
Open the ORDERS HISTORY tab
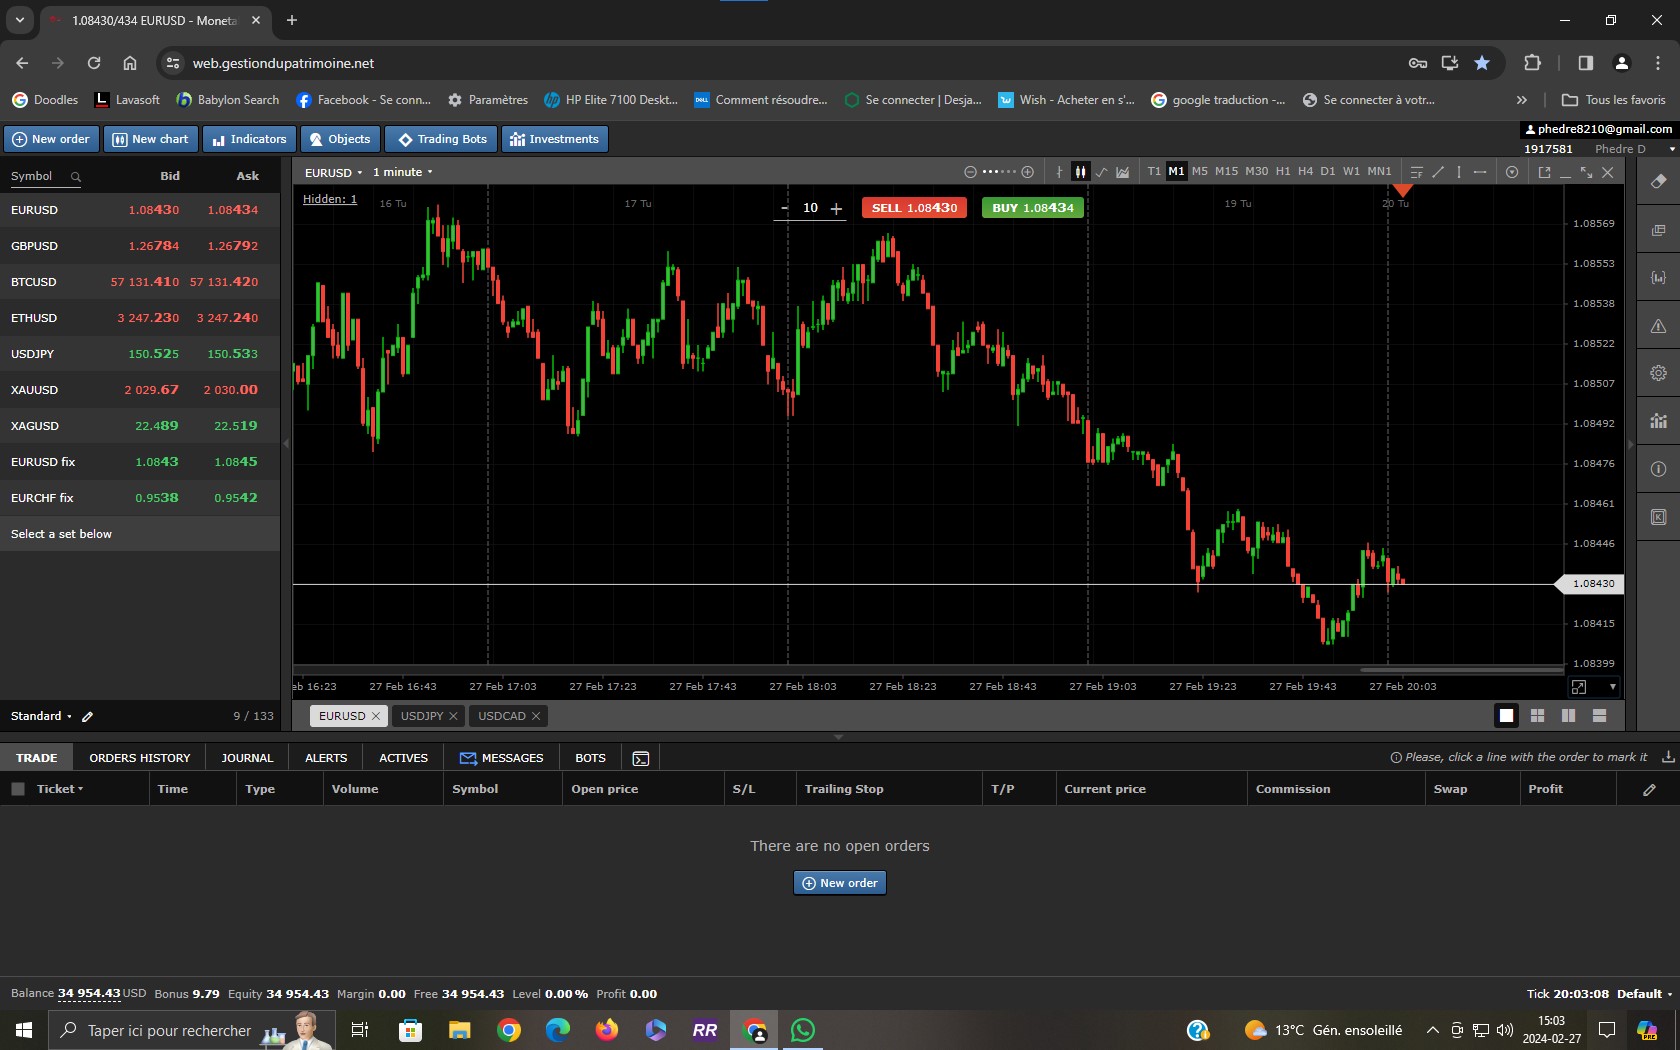pos(139,758)
